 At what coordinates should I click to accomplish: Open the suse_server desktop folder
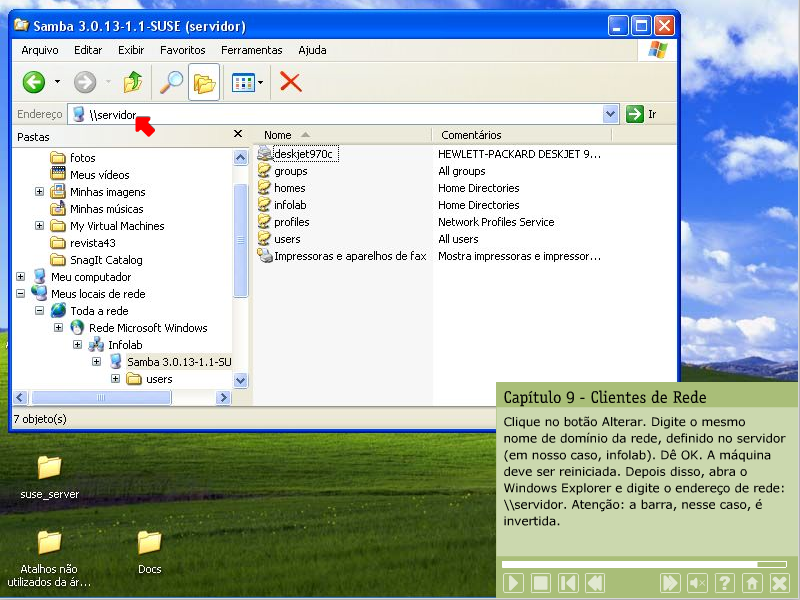pyautogui.click(x=49, y=467)
